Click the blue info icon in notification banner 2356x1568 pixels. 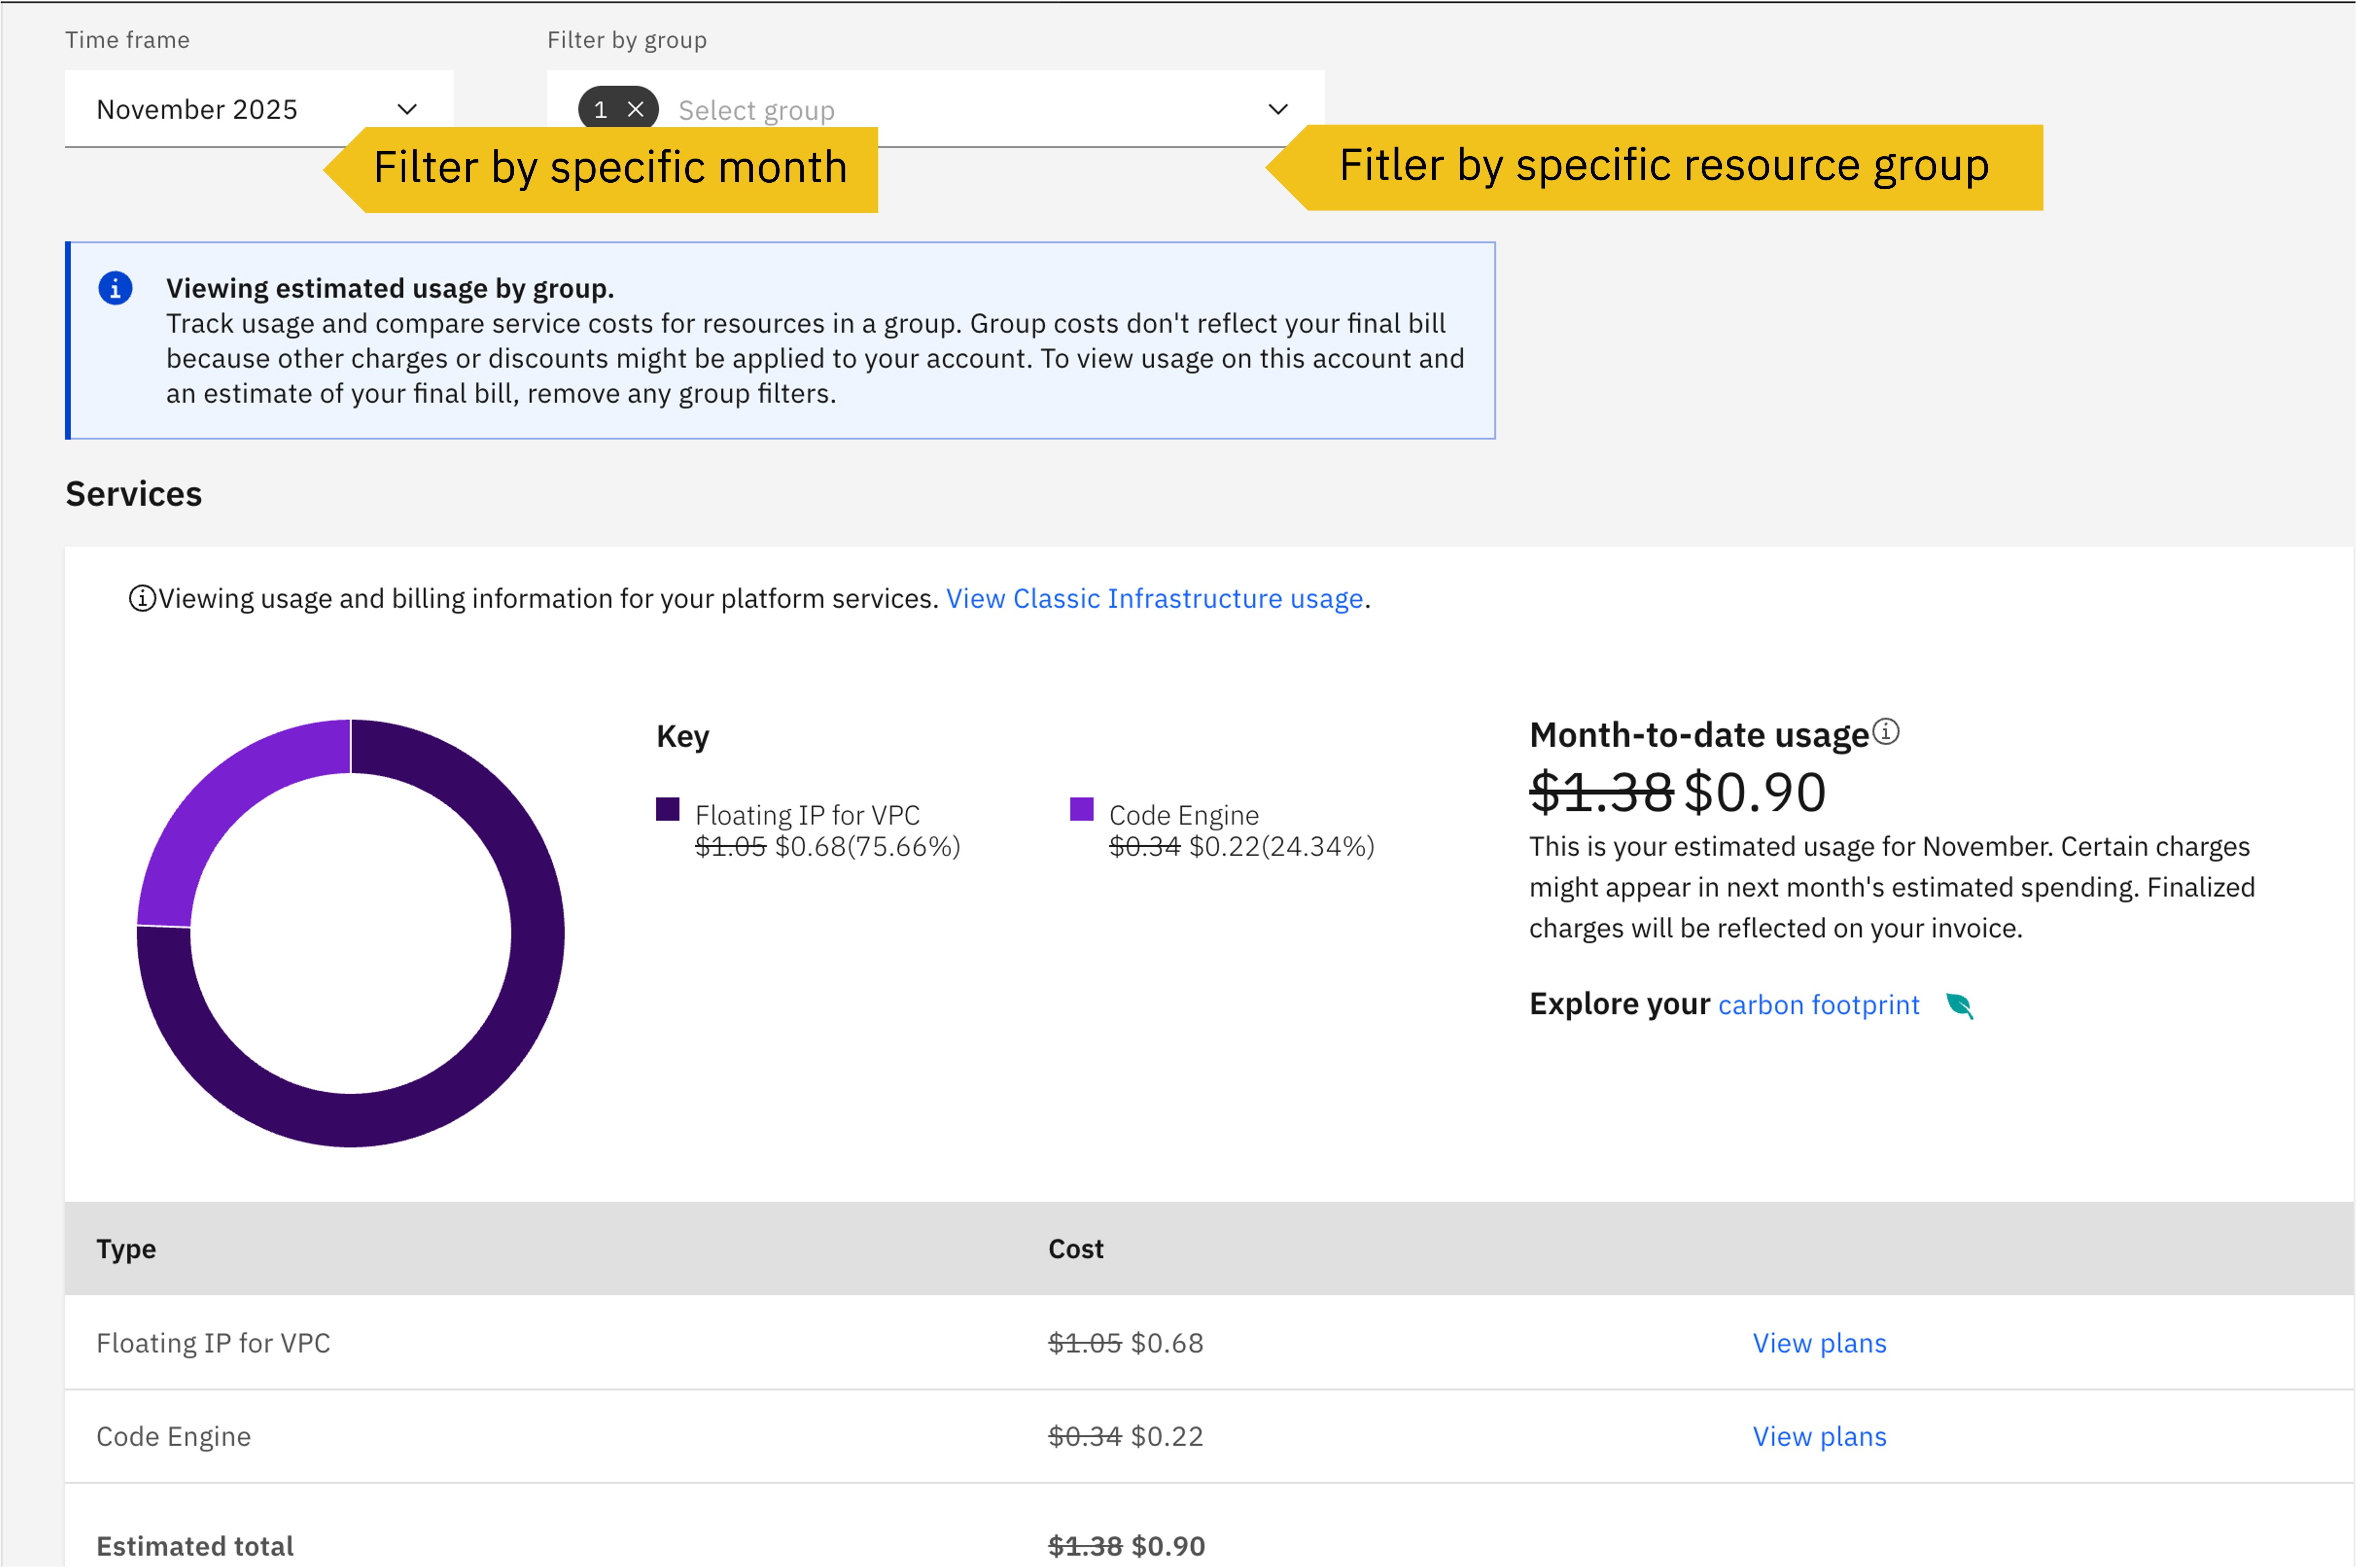coord(115,288)
